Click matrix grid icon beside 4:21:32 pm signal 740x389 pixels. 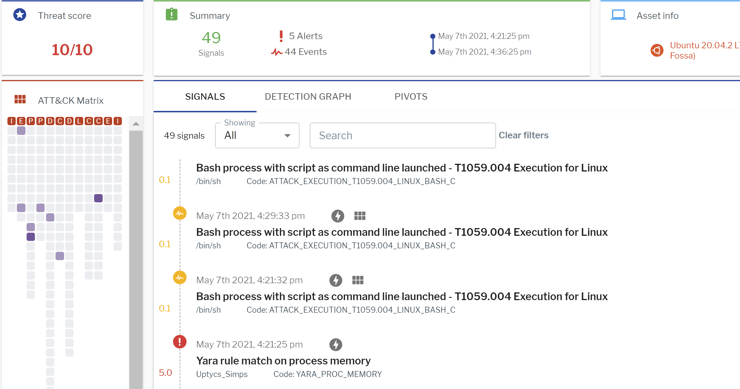click(358, 280)
